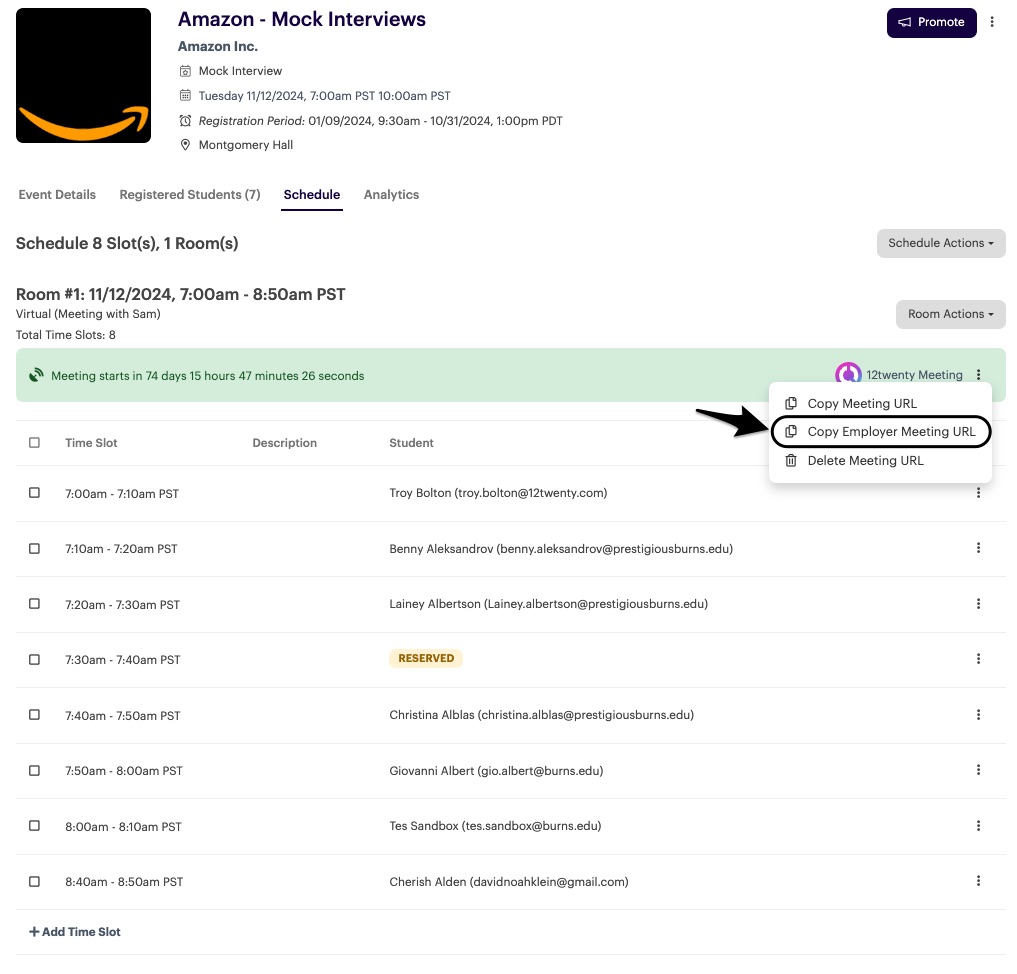Click the 12twenty Meeting logo icon
The height and width of the screenshot is (974, 1017).
[x=848, y=374]
